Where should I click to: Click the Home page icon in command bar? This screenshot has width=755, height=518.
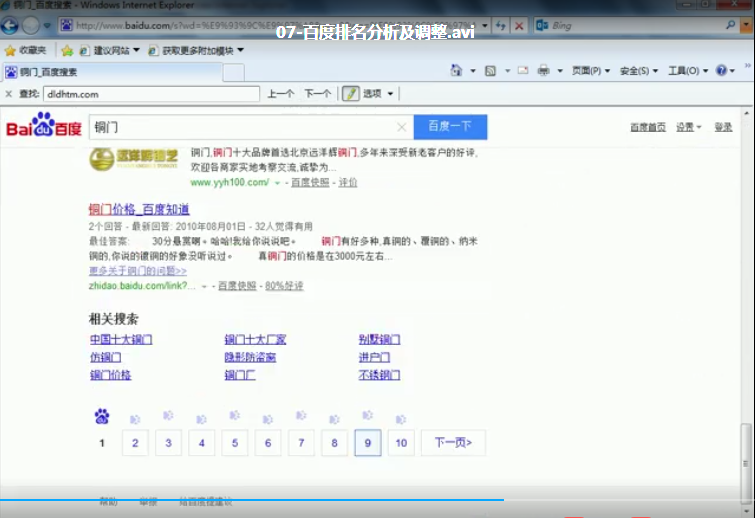point(456,71)
